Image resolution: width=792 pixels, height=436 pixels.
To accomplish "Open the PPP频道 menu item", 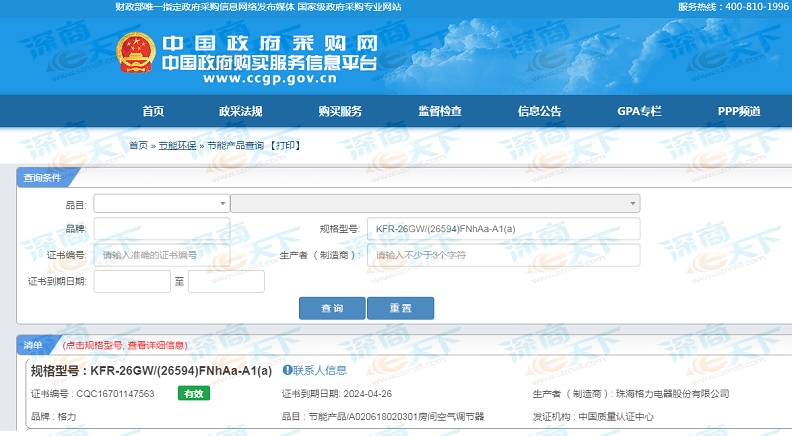I will [x=739, y=111].
